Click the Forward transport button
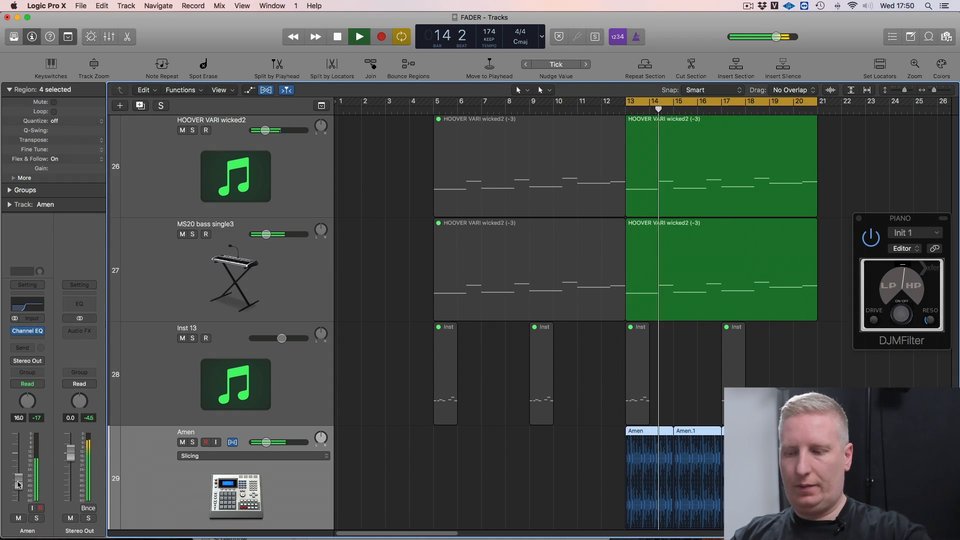Viewport: 960px width, 540px height. (315, 37)
